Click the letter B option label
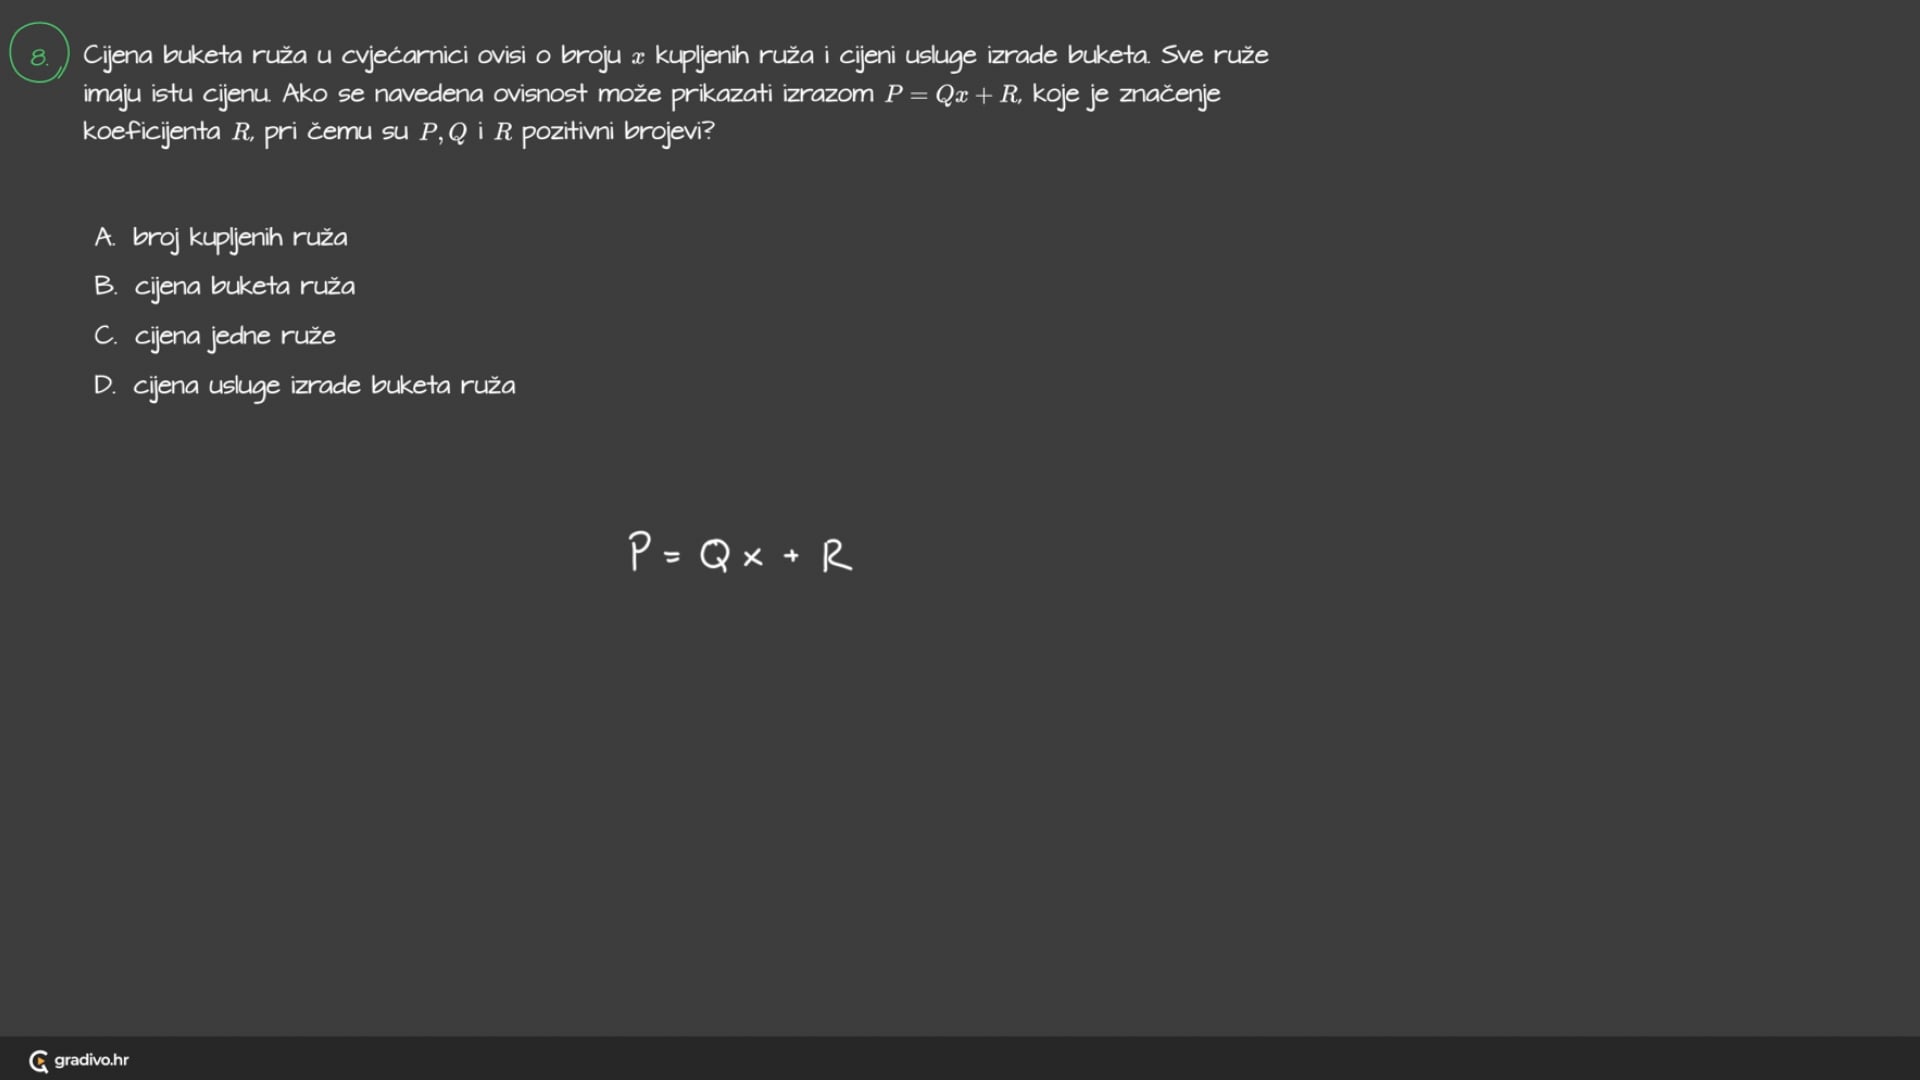1920x1080 pixels. pyautogui.click(x=105, y=286)
